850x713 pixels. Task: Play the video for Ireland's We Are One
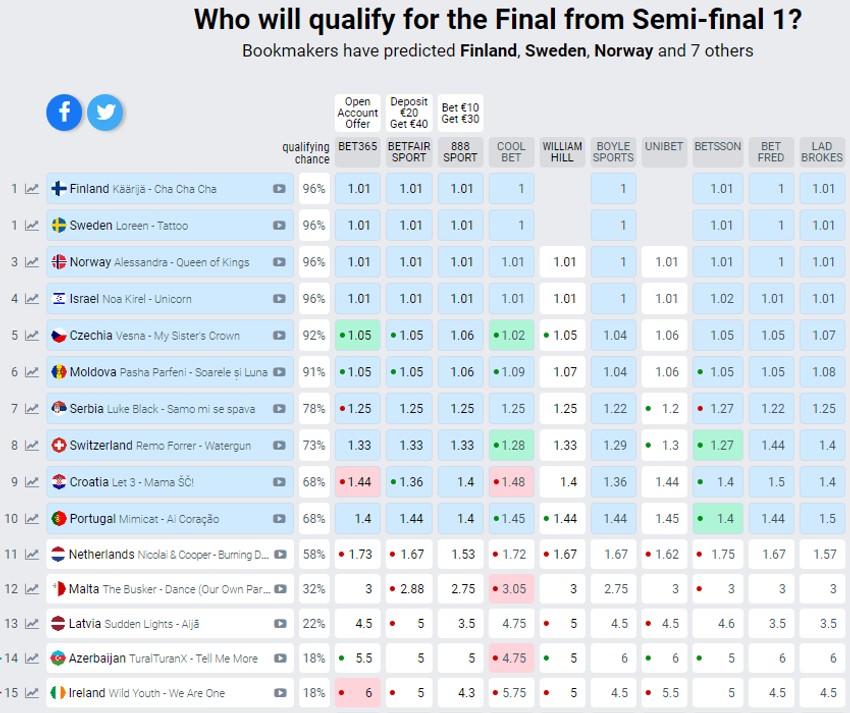(279, 693)
